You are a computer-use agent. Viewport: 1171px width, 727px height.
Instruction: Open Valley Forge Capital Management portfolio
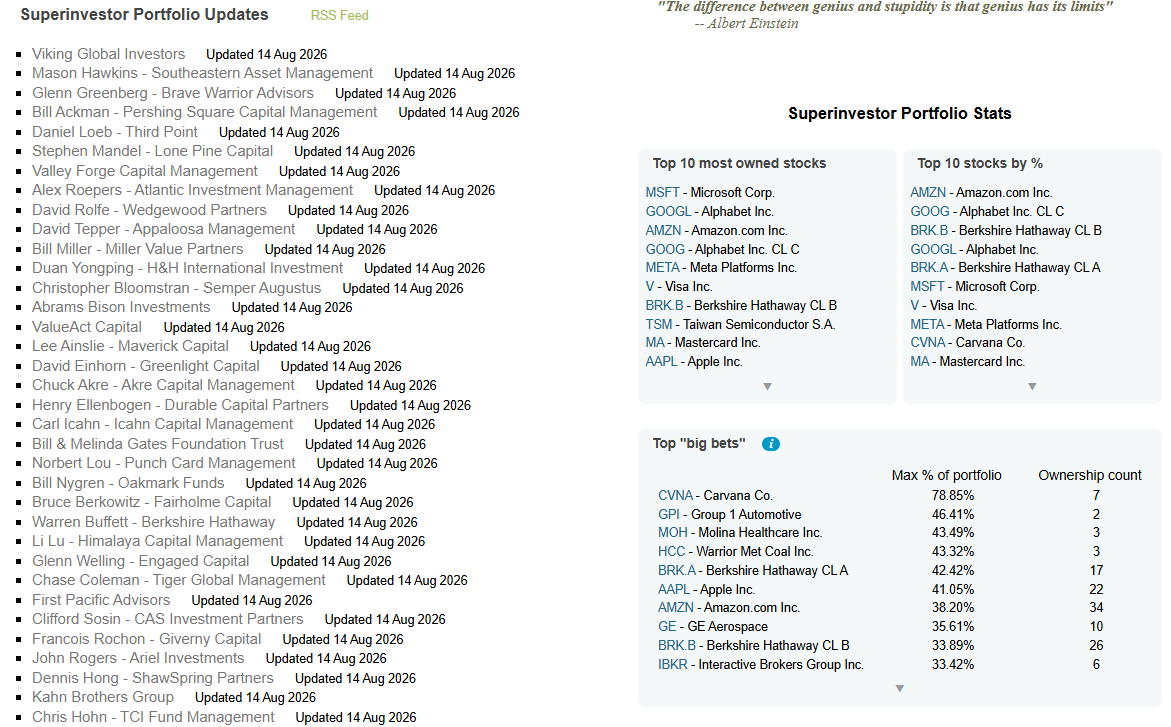coord(145,171)
